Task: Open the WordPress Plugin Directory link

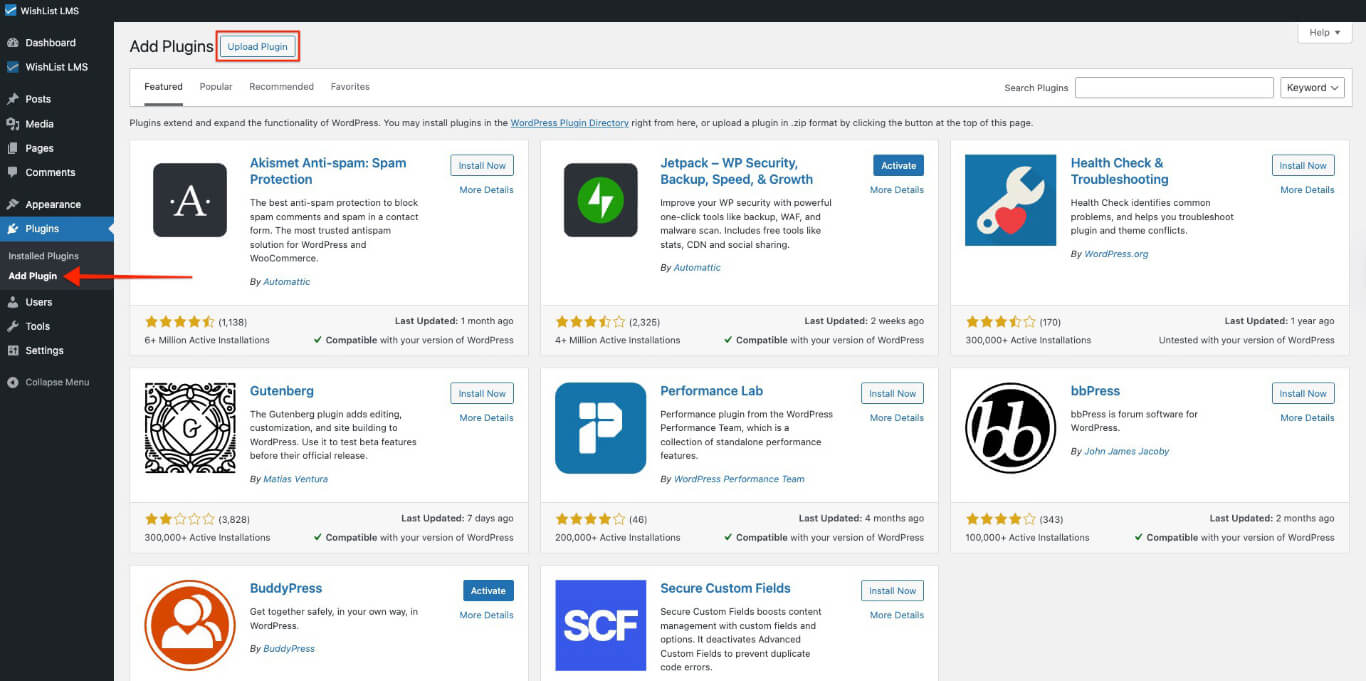Action: (x=569, y=122)
